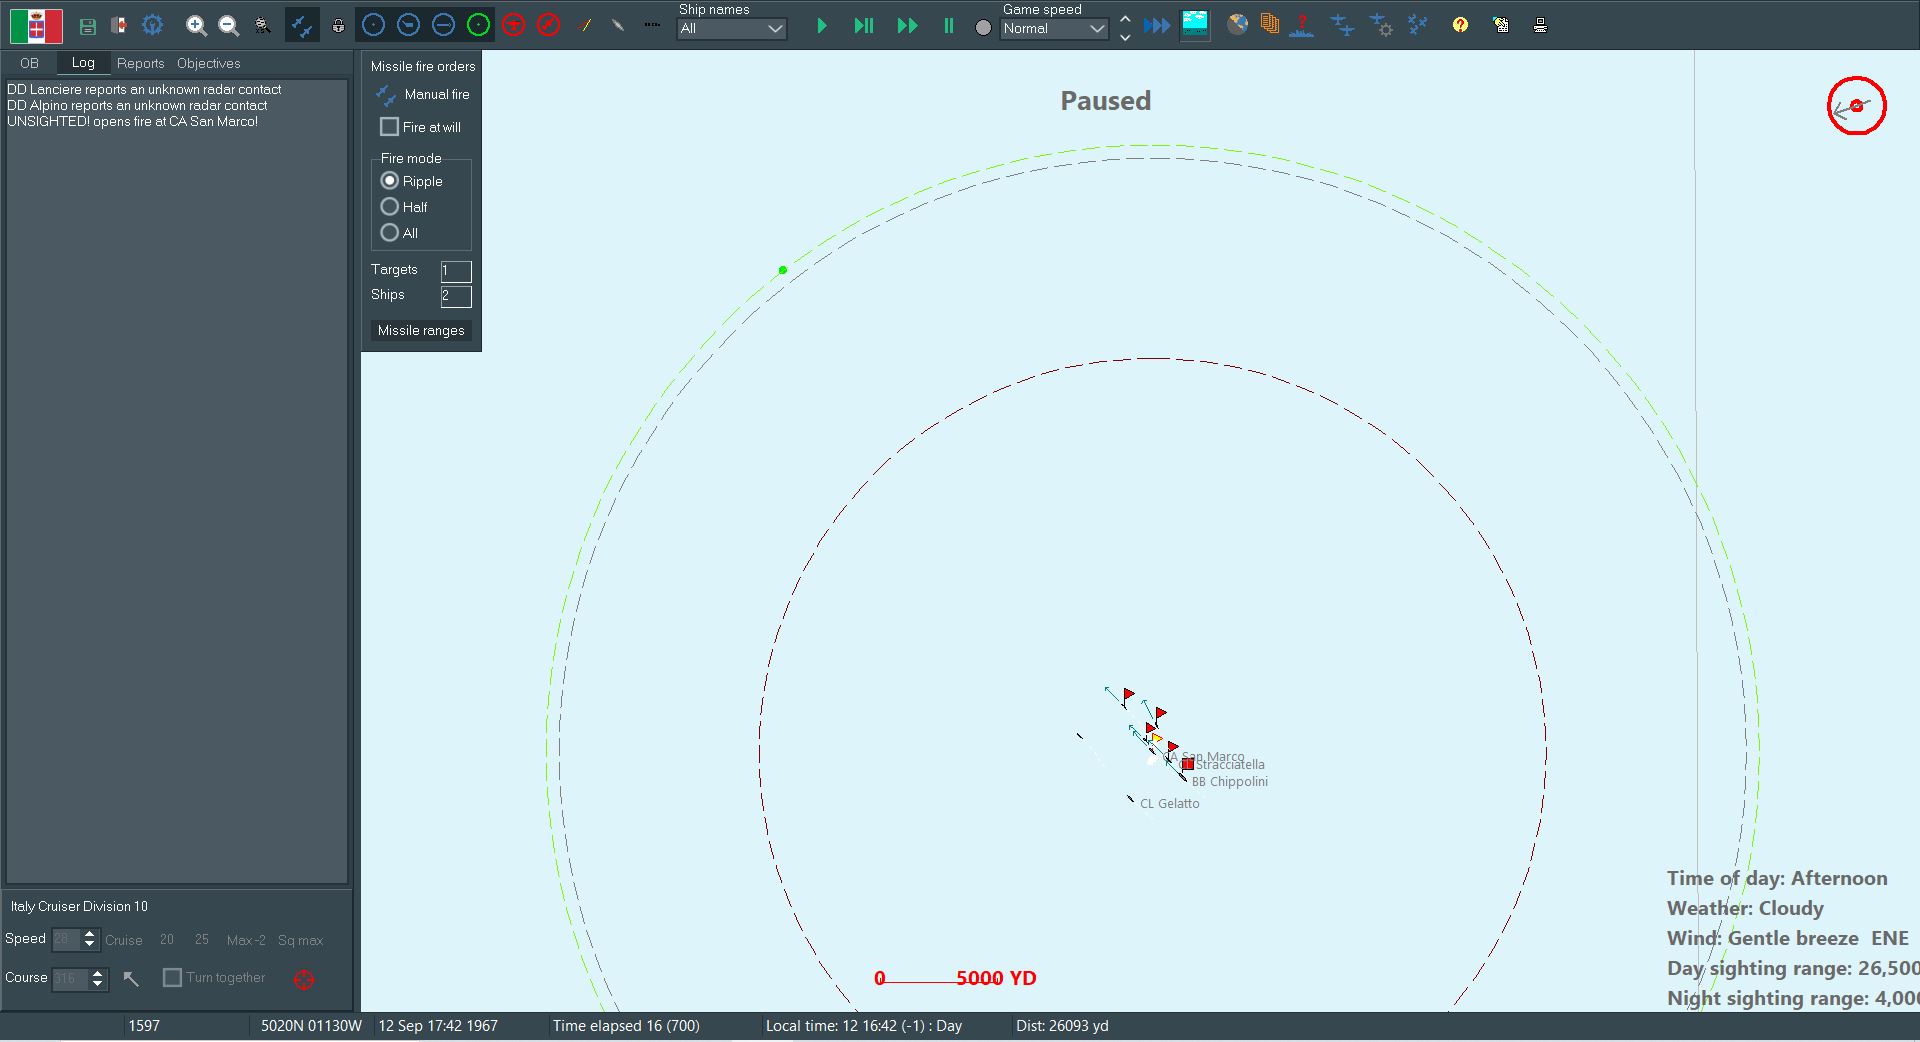
Task: Click the orange stacked documents icon
Action: point(1270,25)
